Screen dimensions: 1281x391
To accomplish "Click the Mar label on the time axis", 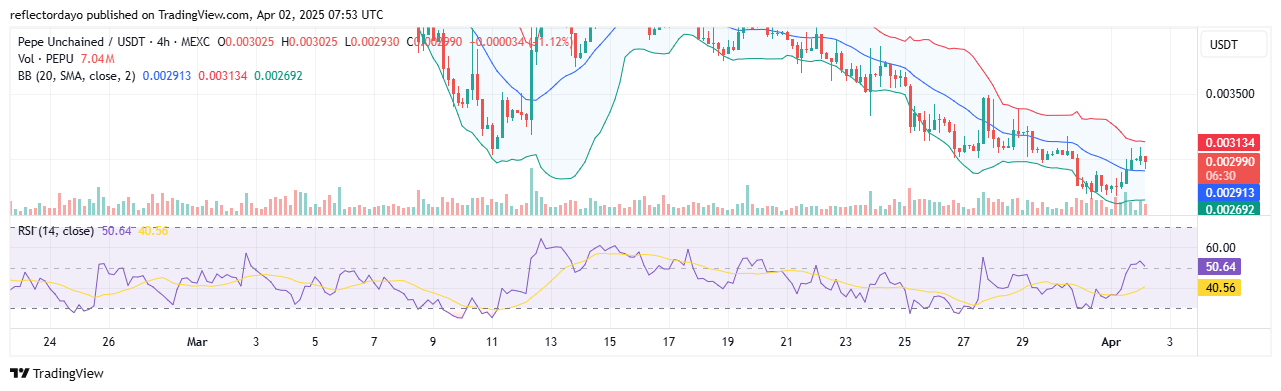I will pyautogui.click(x=198, y=342).
